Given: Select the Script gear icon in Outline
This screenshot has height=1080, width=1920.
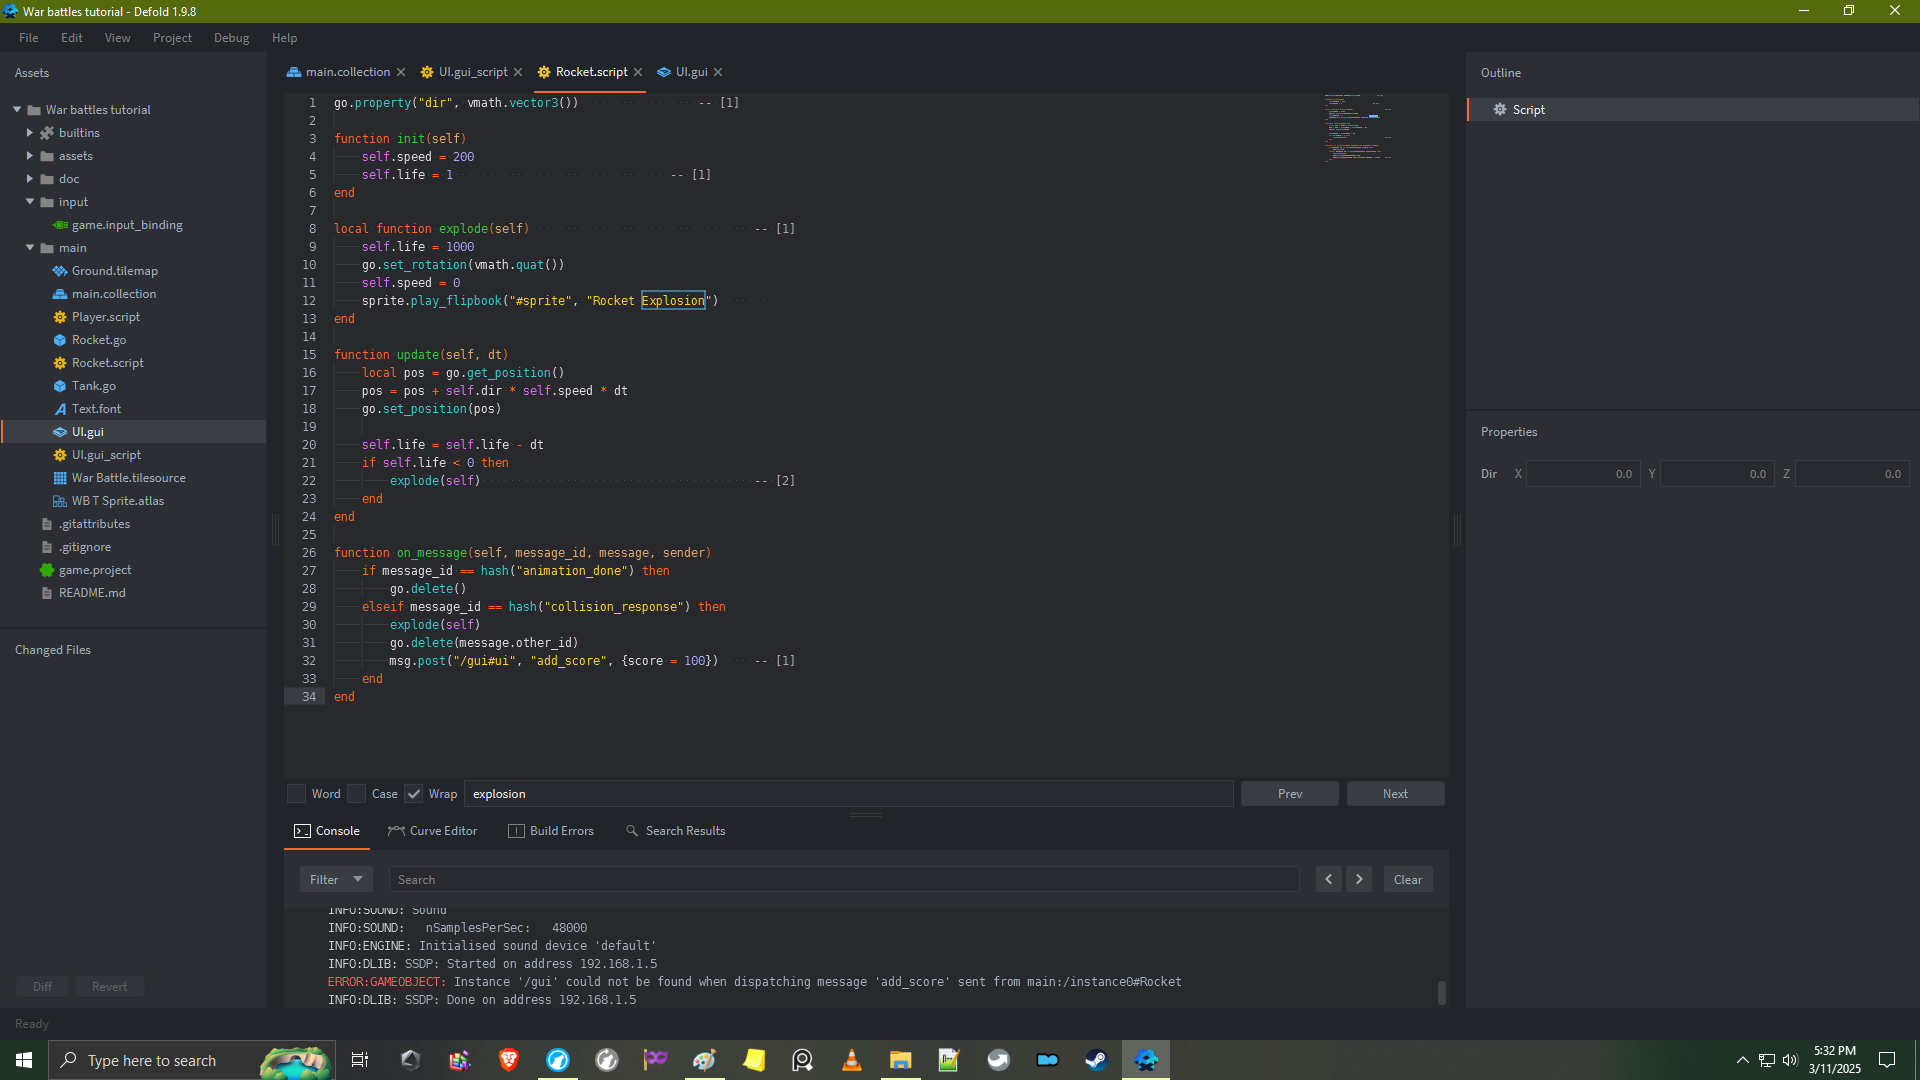Looking at the screenshot, I should pos(1500,110).
